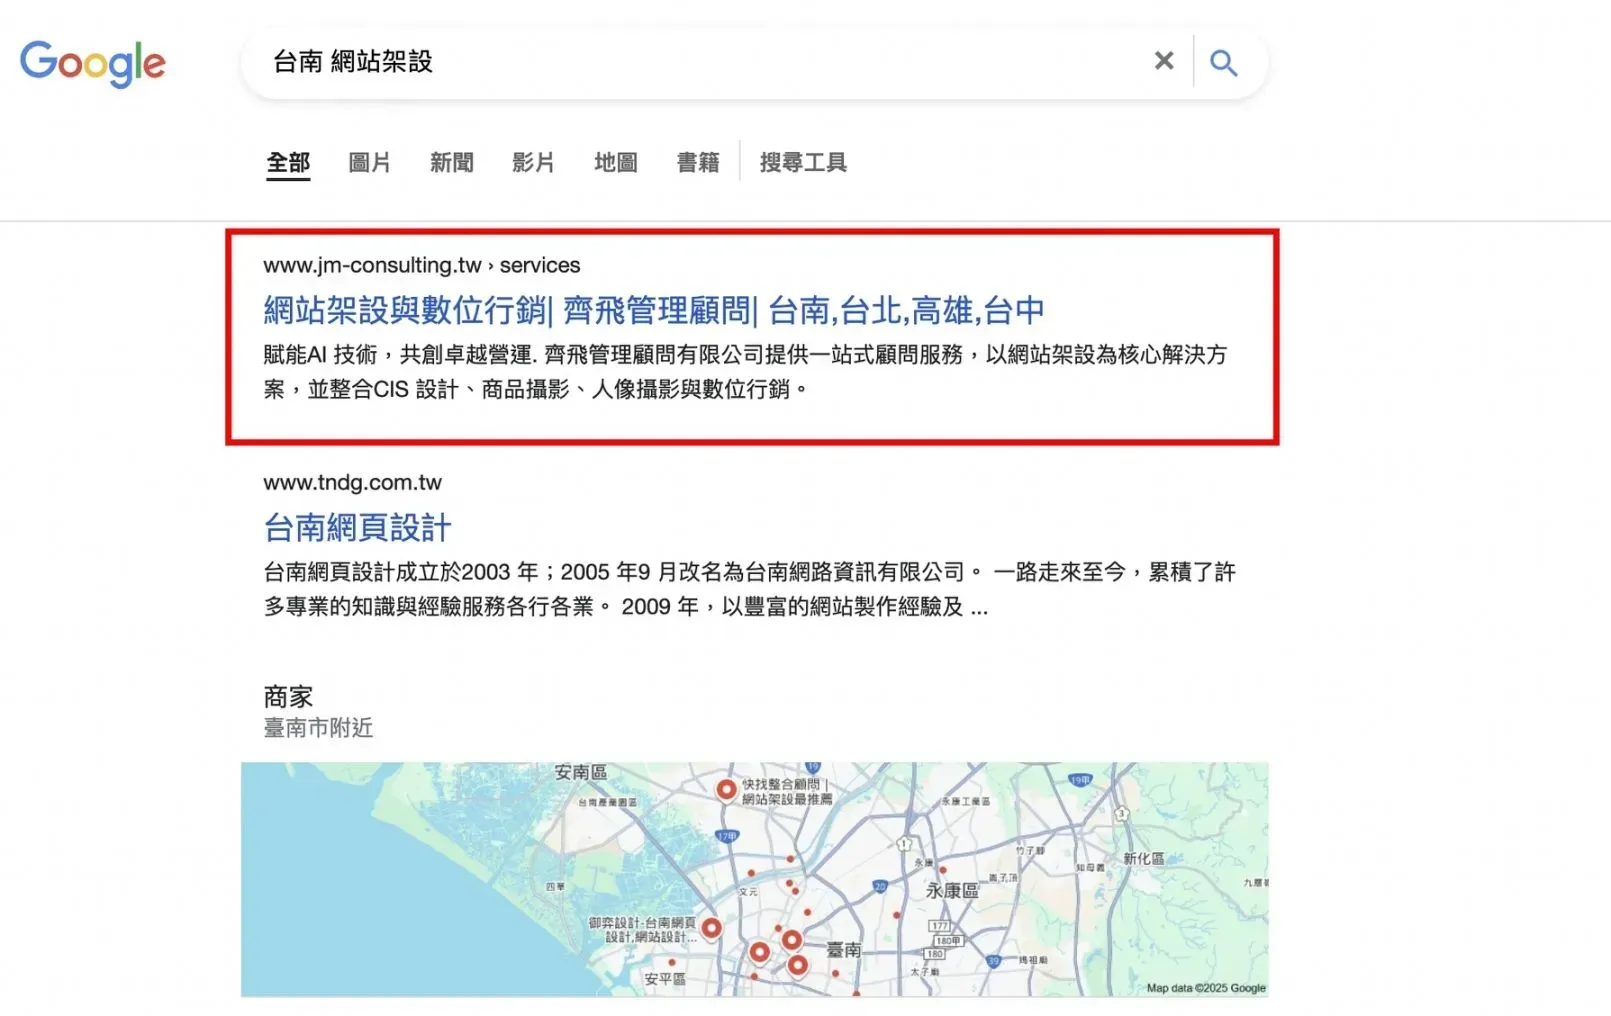The image size is (1611, 1016).
Task: Click the 臺南市附近 subtitle
Action: pyautogui.click(x=318, y=728)
